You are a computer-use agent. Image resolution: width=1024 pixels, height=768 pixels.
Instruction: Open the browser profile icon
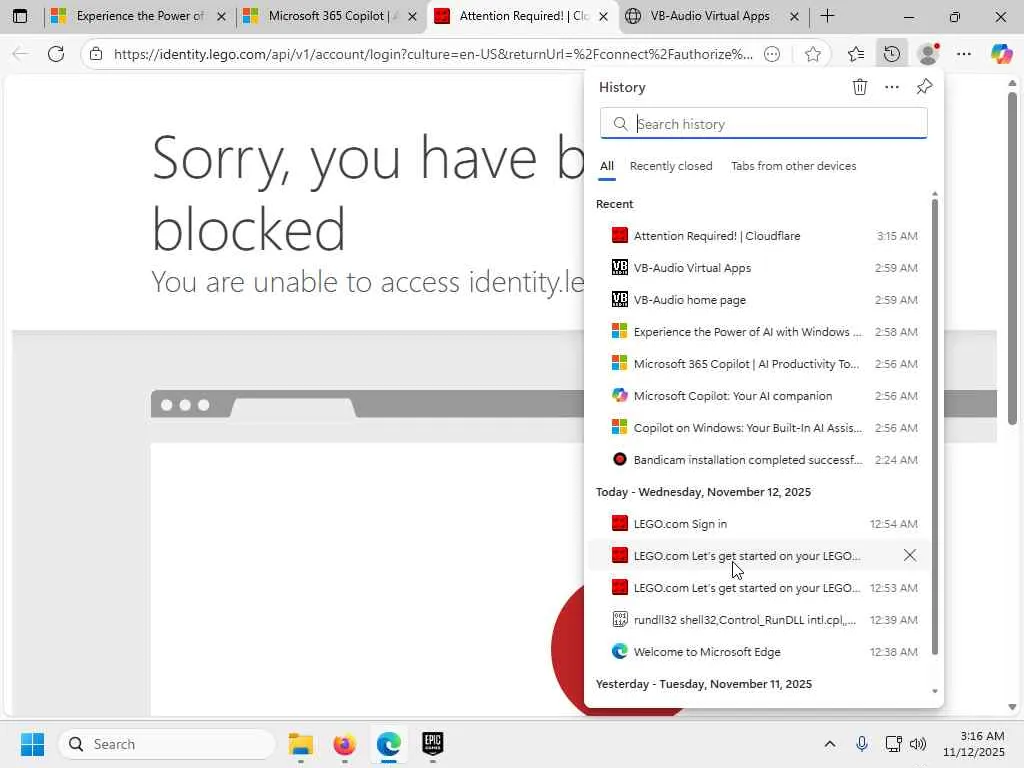point(928,54)
